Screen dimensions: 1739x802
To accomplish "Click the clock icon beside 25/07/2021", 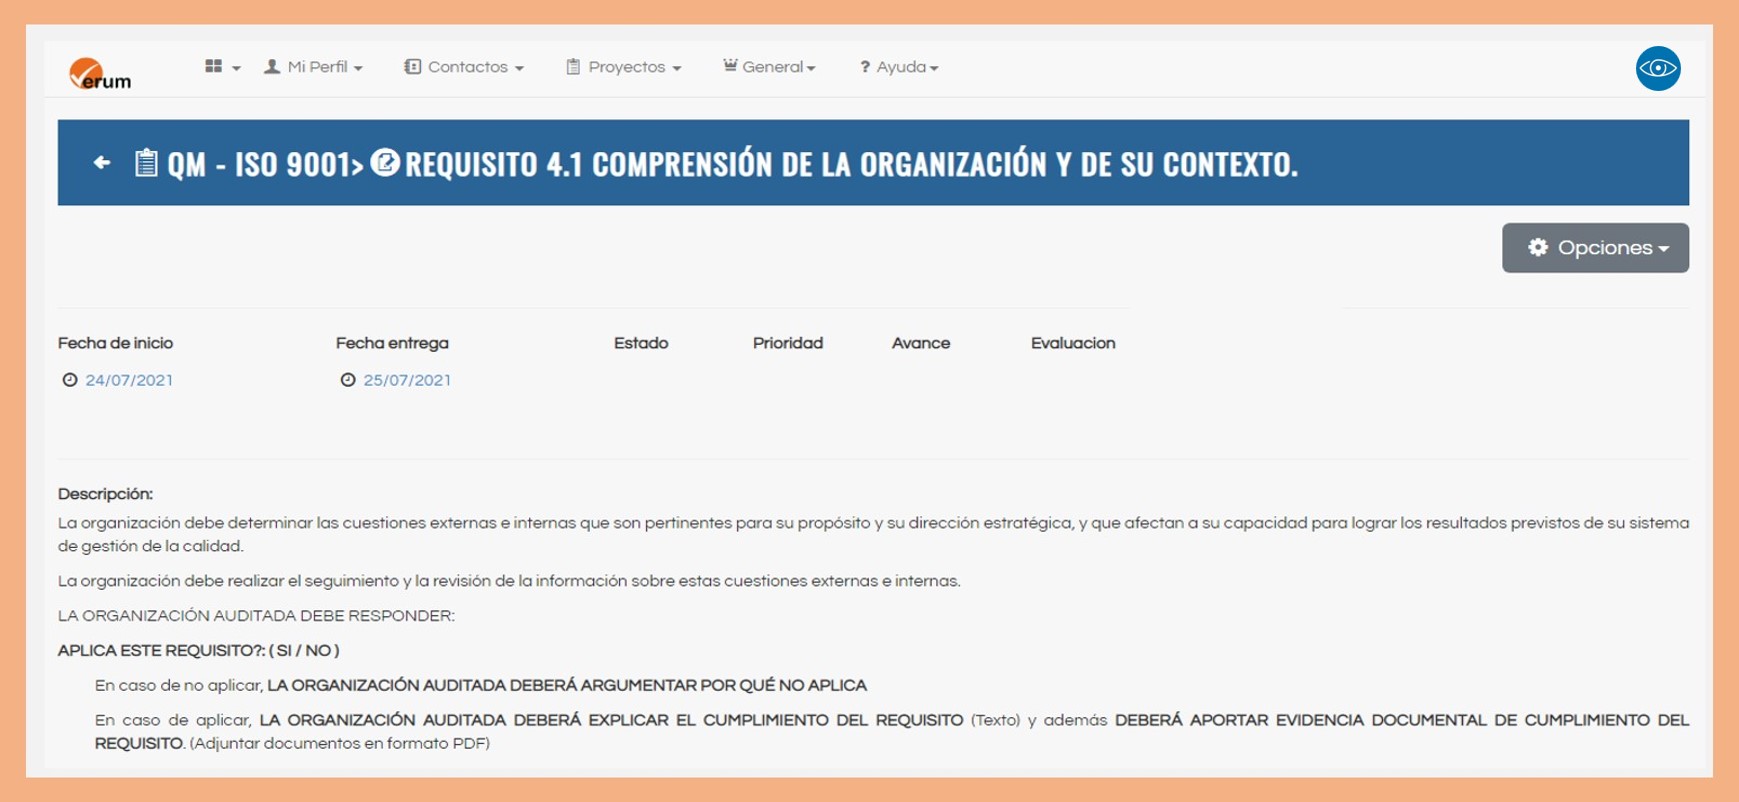I will (x=348, y=380).
